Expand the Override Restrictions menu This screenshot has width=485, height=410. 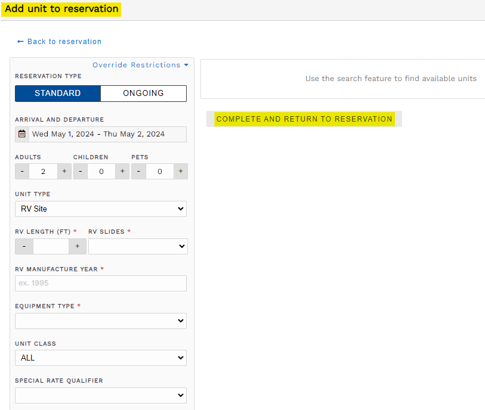pos(140,65)
